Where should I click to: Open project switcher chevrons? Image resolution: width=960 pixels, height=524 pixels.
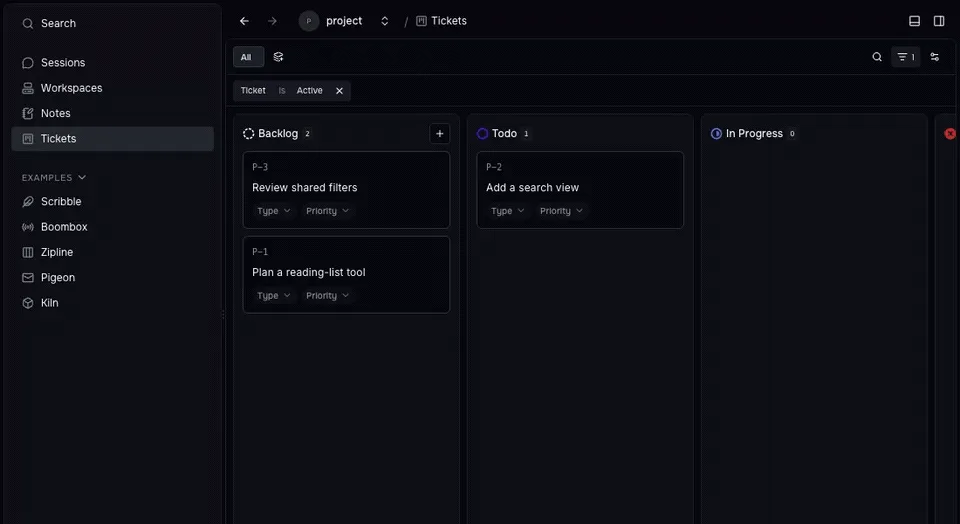(x=384, y=21)
